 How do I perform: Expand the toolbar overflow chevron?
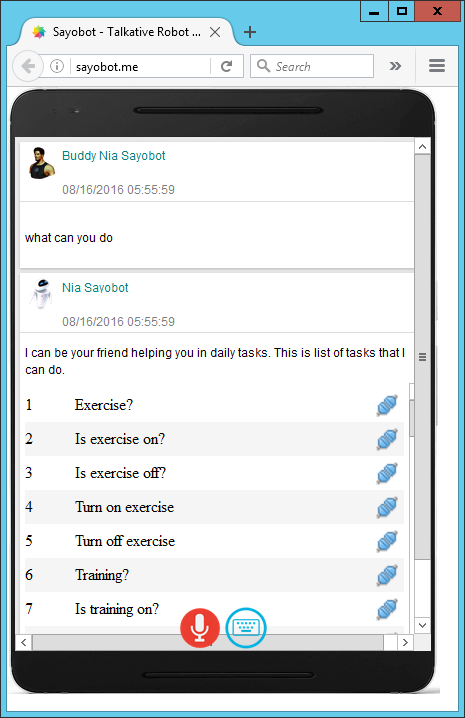(395, 66)
